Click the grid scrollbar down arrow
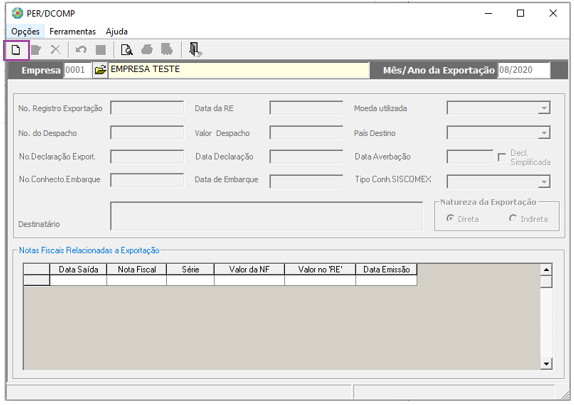This screenshot has width=574, height=405. click(x=546, y=364)
